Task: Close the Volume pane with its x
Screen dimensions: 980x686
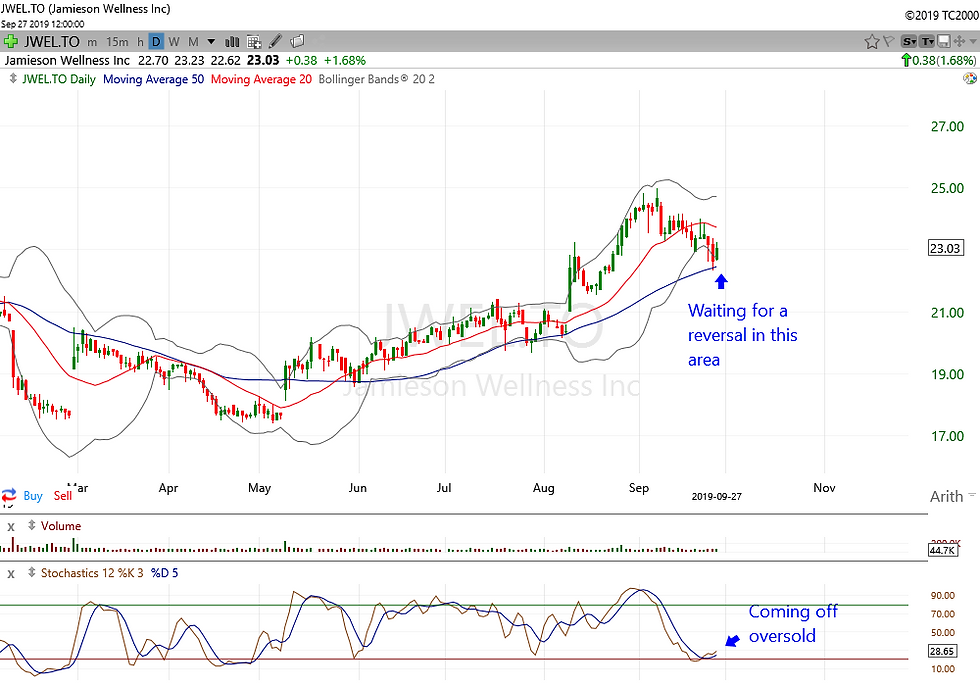Action: 11,527
